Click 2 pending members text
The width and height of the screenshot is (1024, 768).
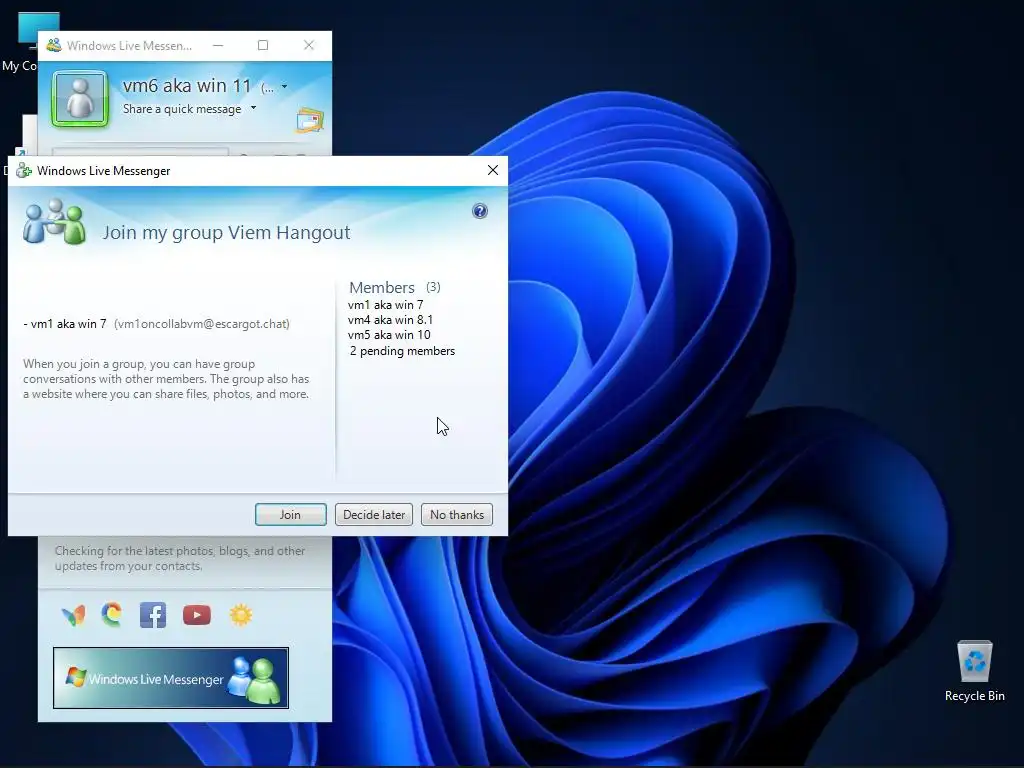402,351
